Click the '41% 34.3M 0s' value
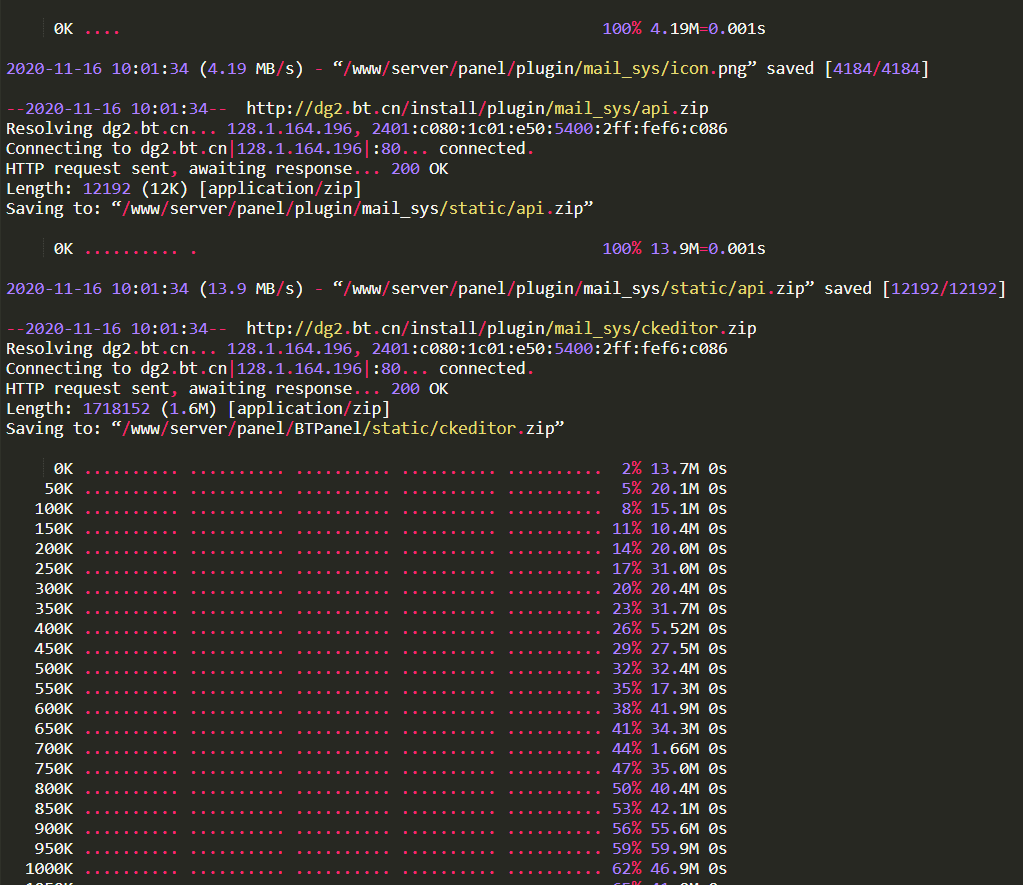 click(669, 729)
